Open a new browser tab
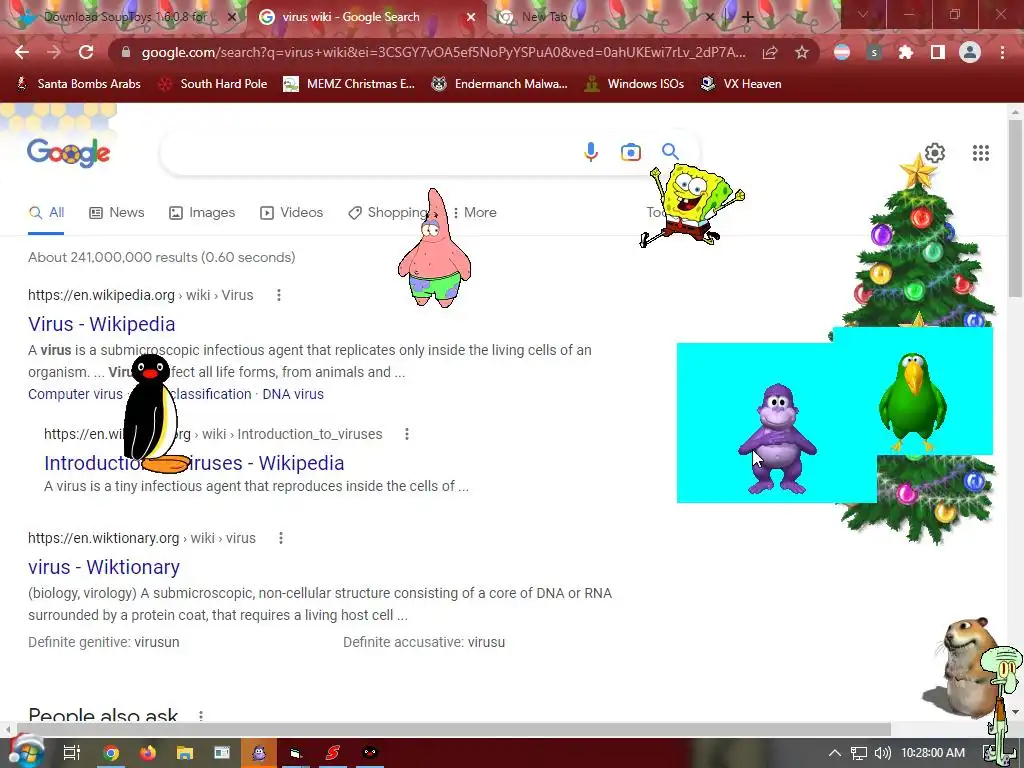 tap(748, 18)
